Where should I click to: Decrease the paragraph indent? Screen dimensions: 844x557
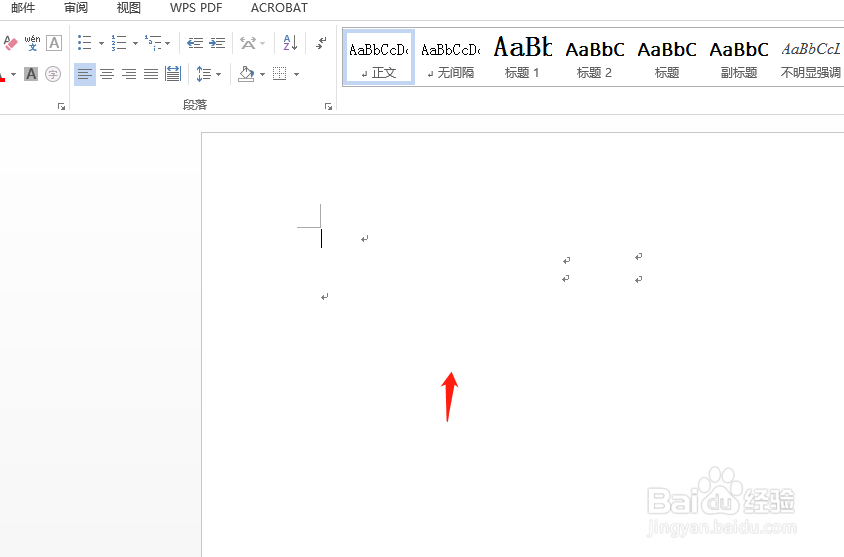pos(195,43)
